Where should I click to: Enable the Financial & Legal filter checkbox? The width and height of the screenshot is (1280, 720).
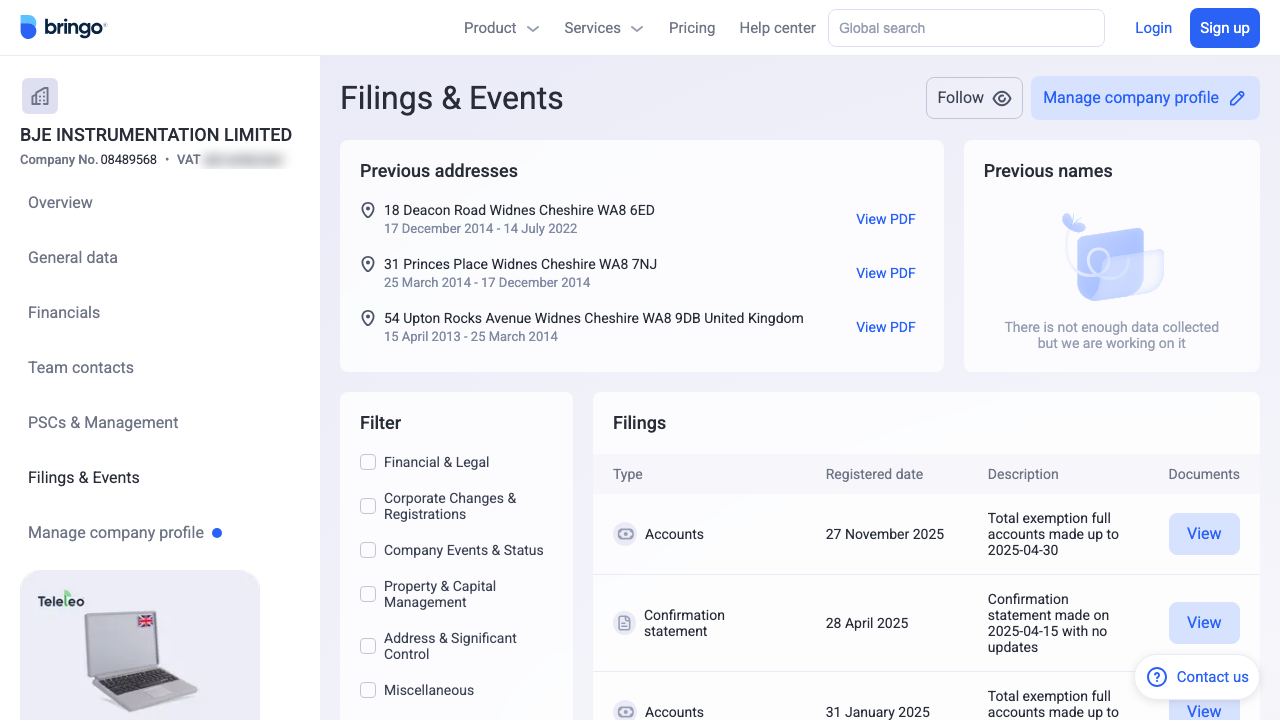368,462
